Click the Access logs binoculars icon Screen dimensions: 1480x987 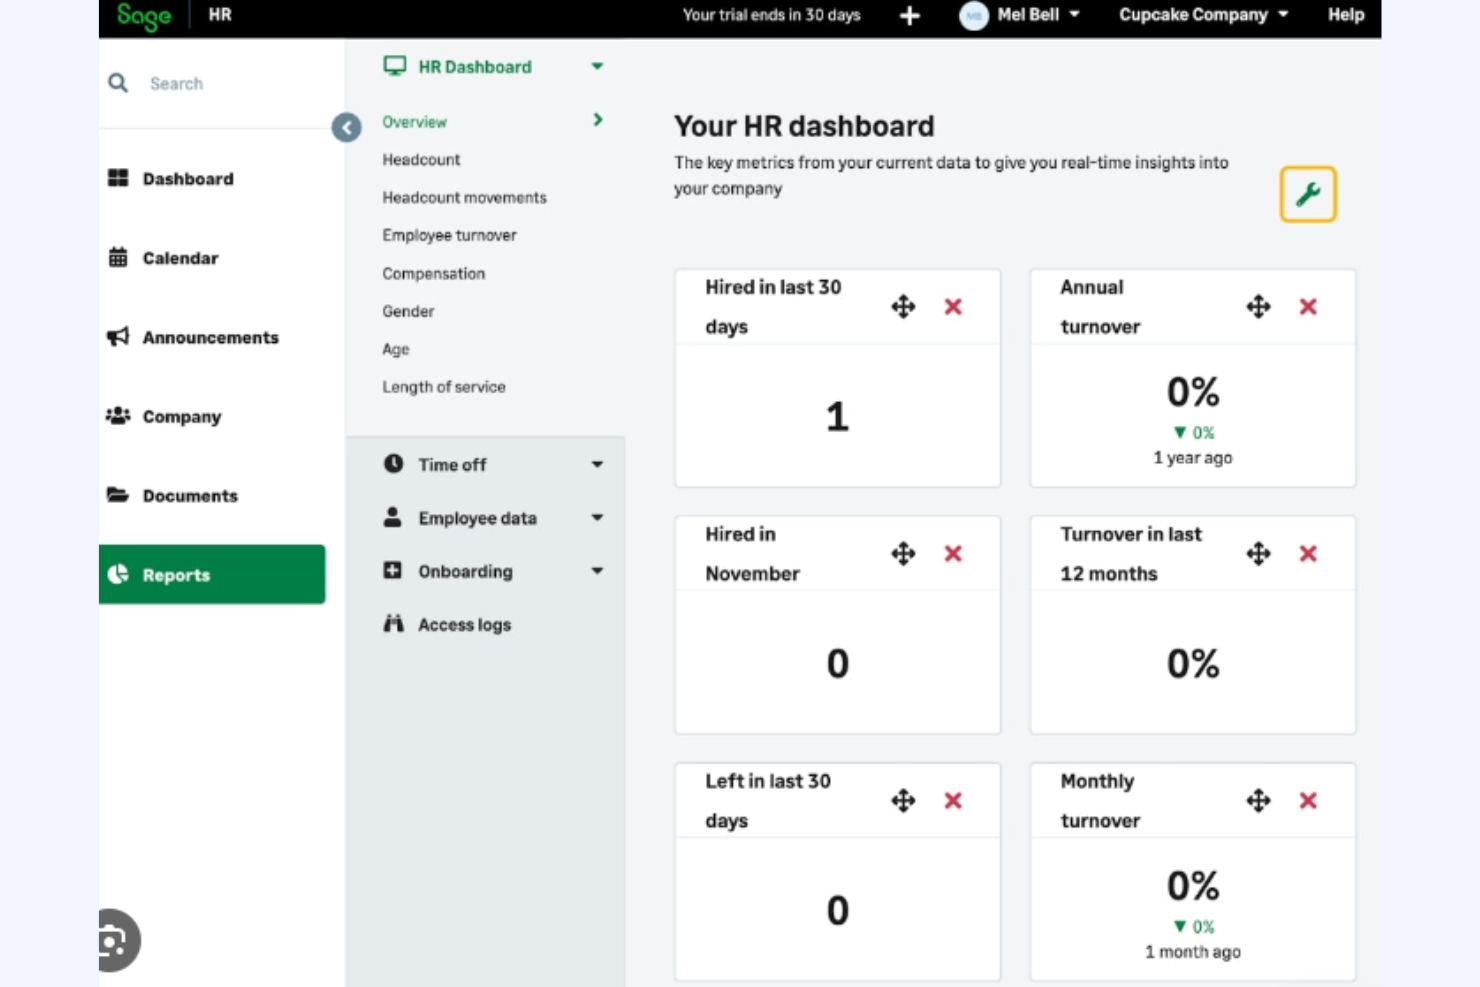(394, 624)
